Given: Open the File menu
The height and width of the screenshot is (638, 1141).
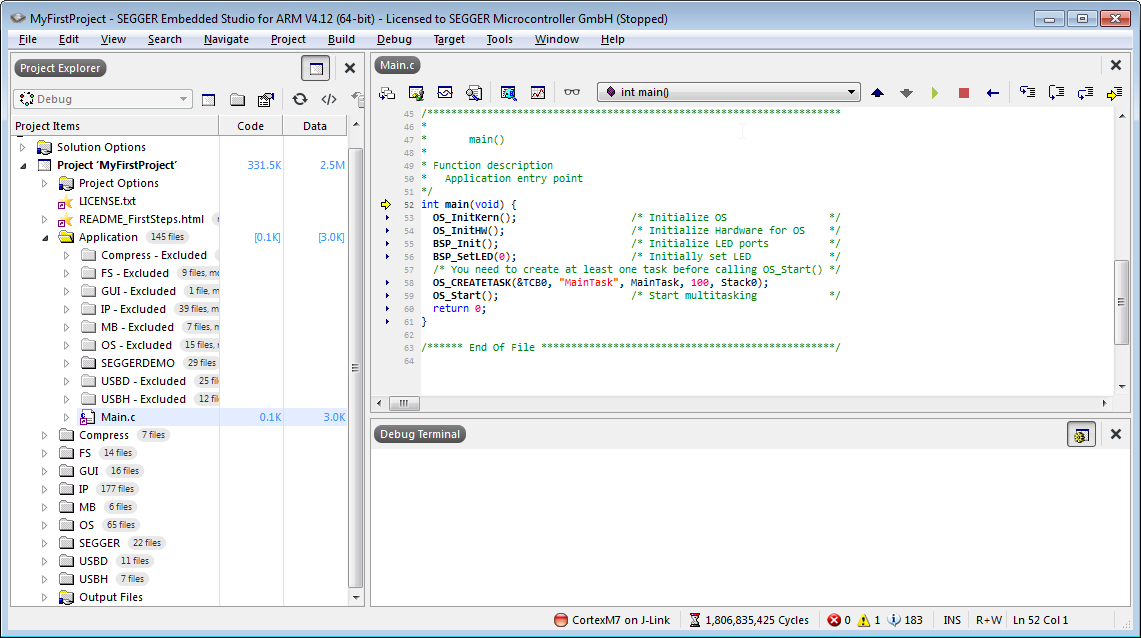Looking at the screenshot, I should [x=28, y=39].
